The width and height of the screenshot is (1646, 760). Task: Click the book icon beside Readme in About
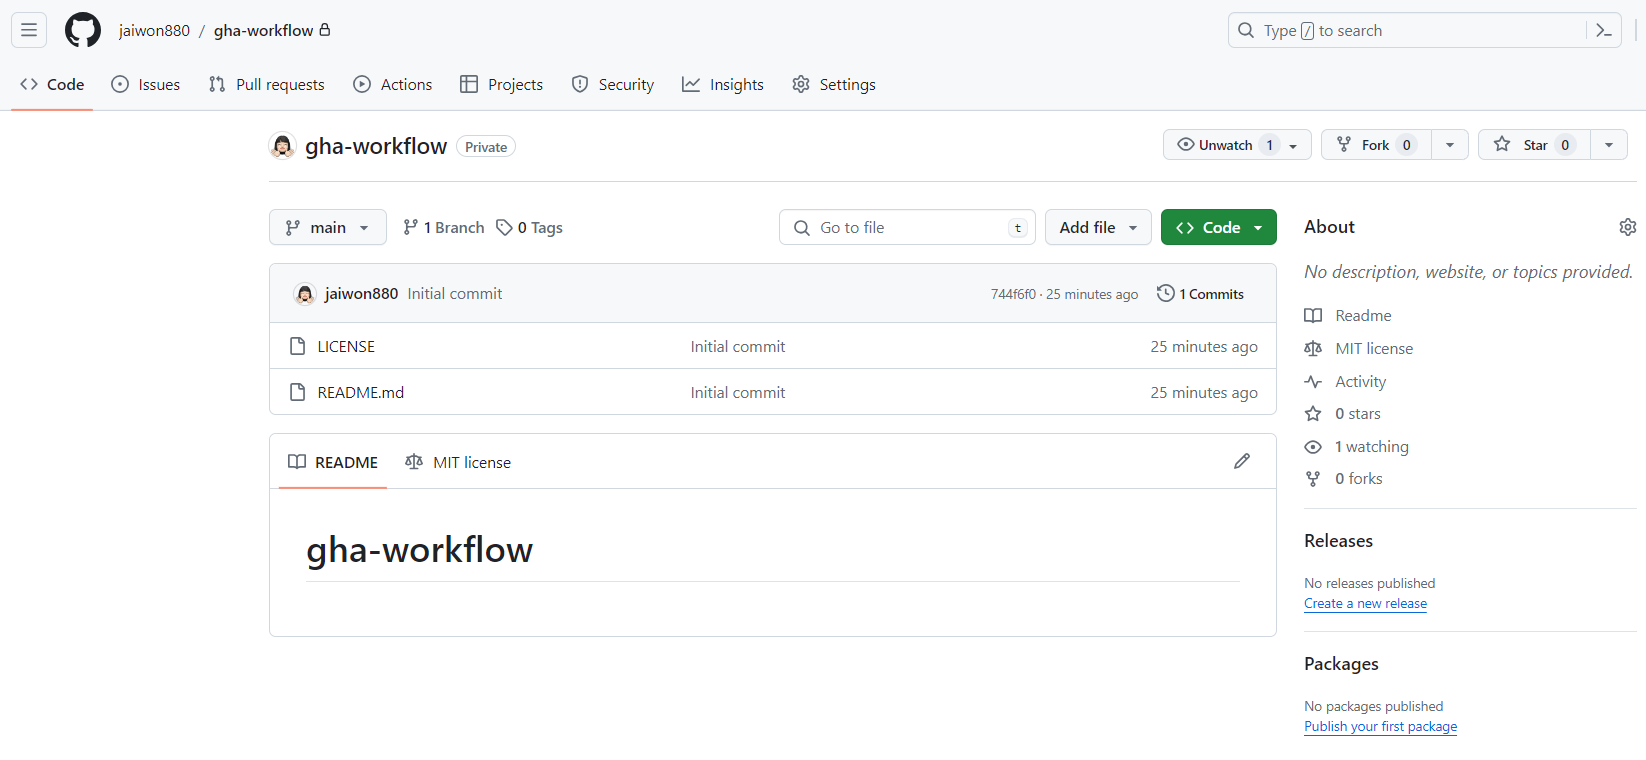click(1313, 315)
